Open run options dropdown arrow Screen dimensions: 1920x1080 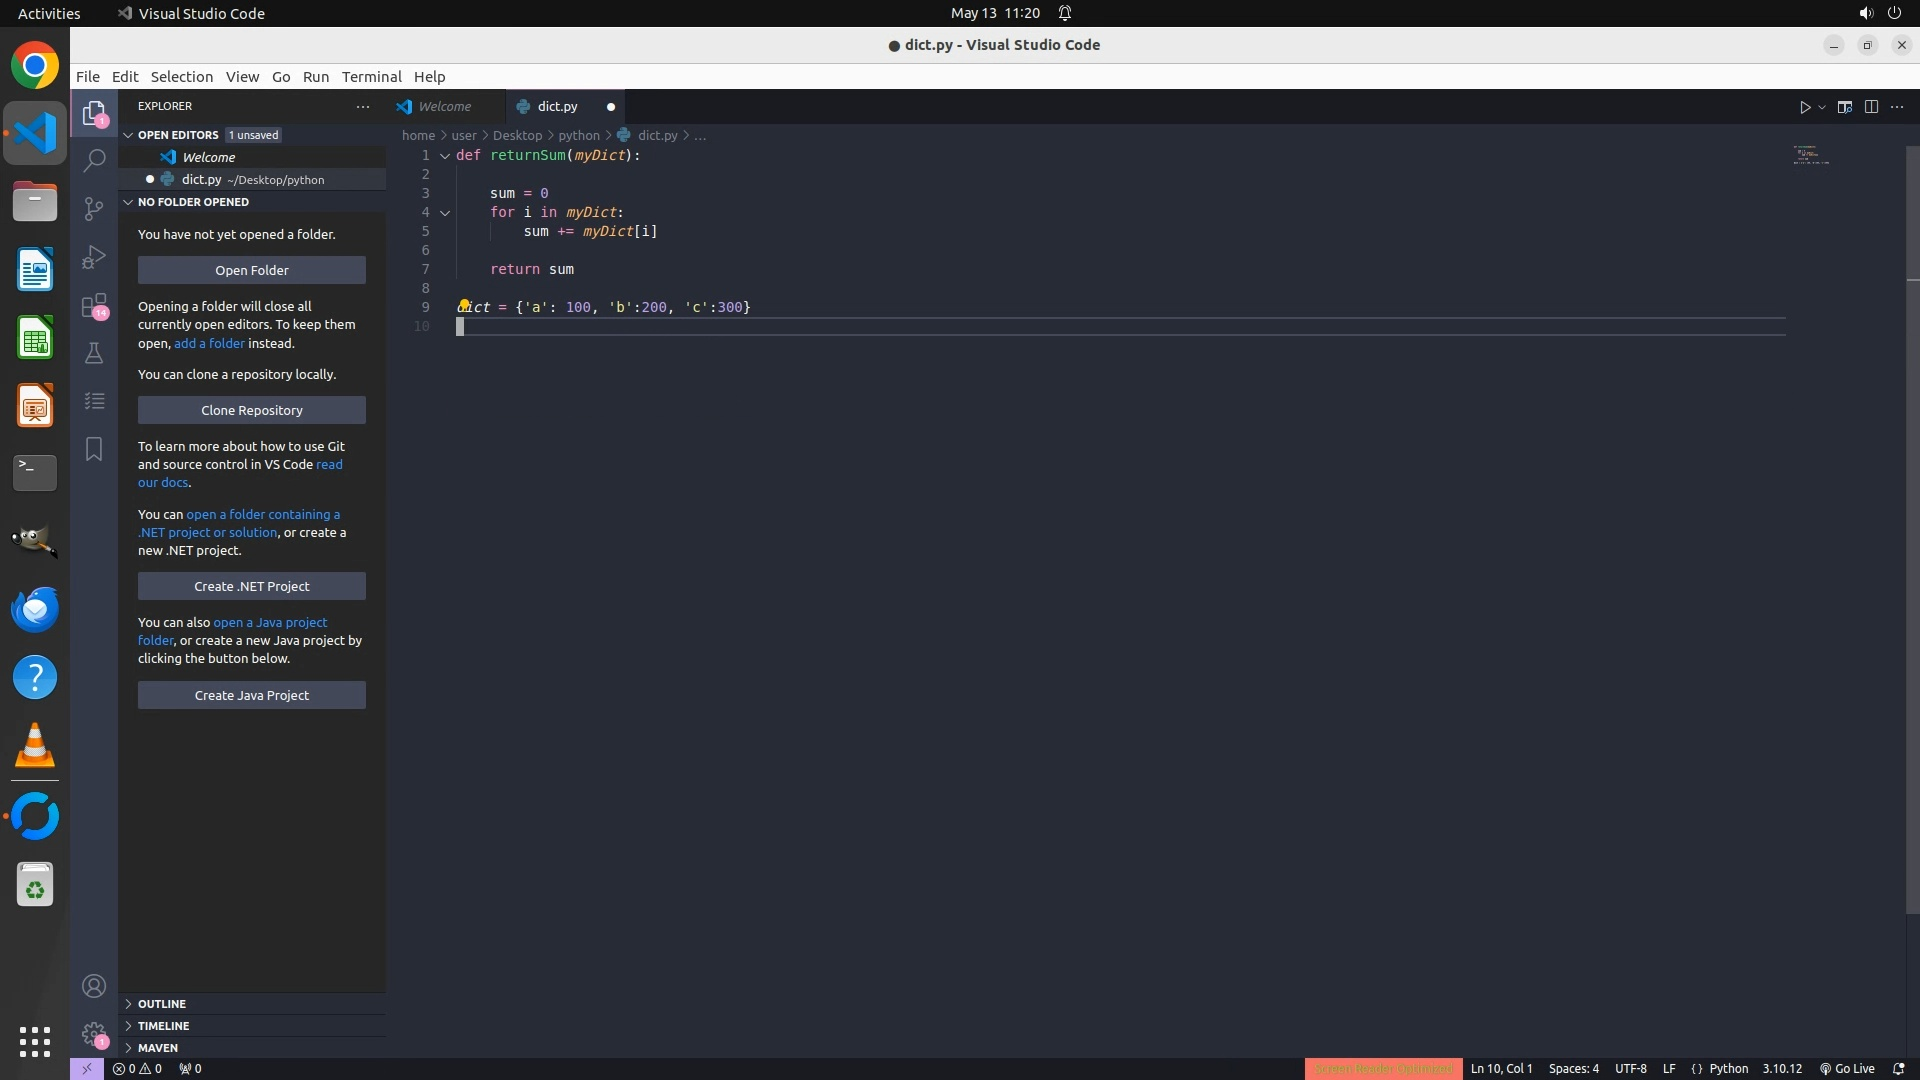coord(1822,107)
